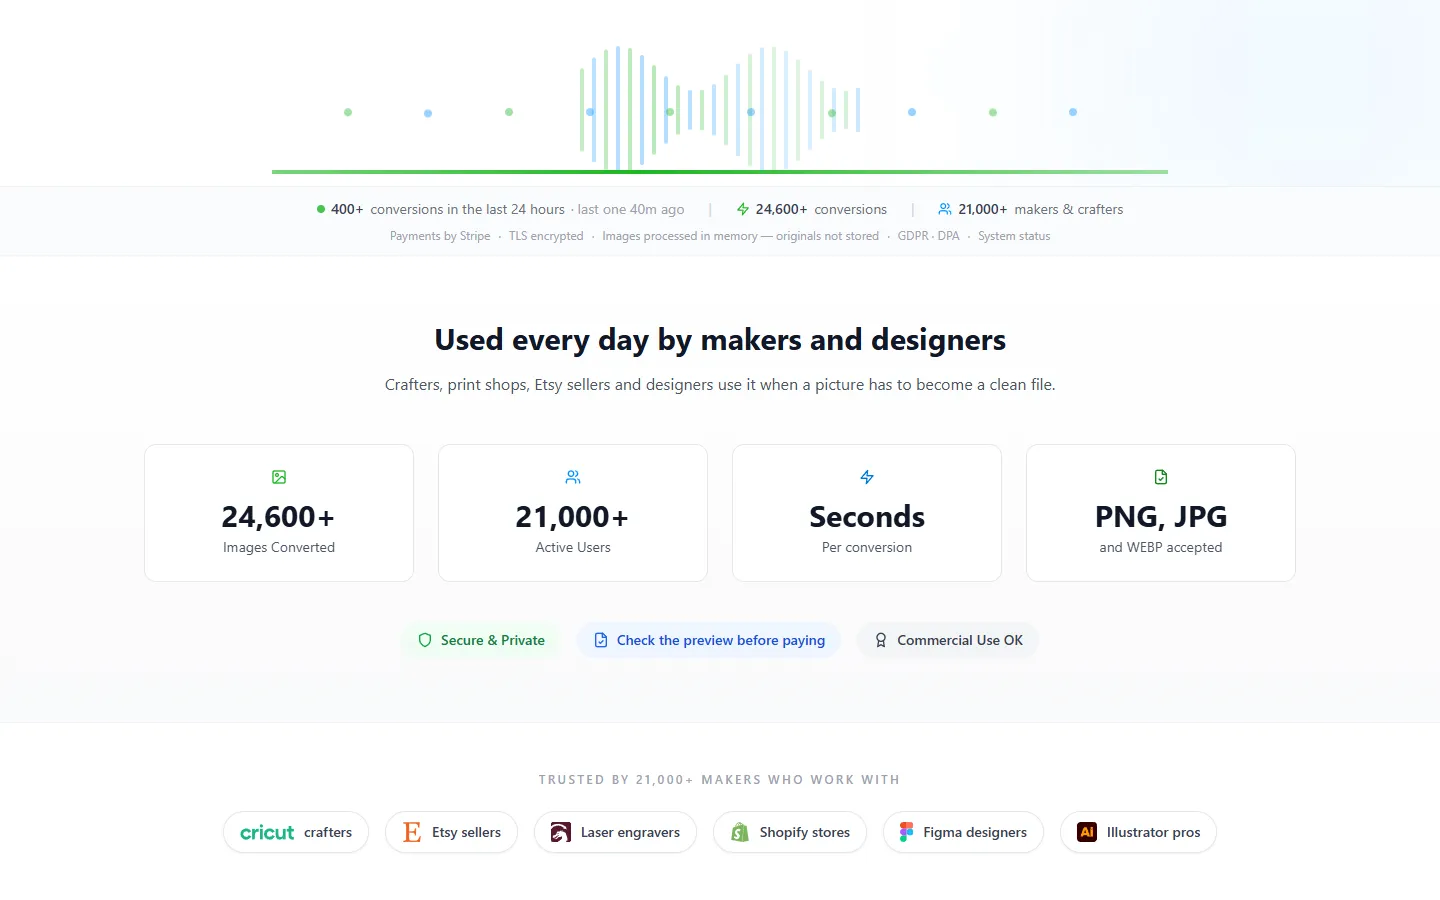The image size is (1440, 900).
Task: Click the lightning icon above Seconds
Action: pyautogui.click(x=867, y=477)
